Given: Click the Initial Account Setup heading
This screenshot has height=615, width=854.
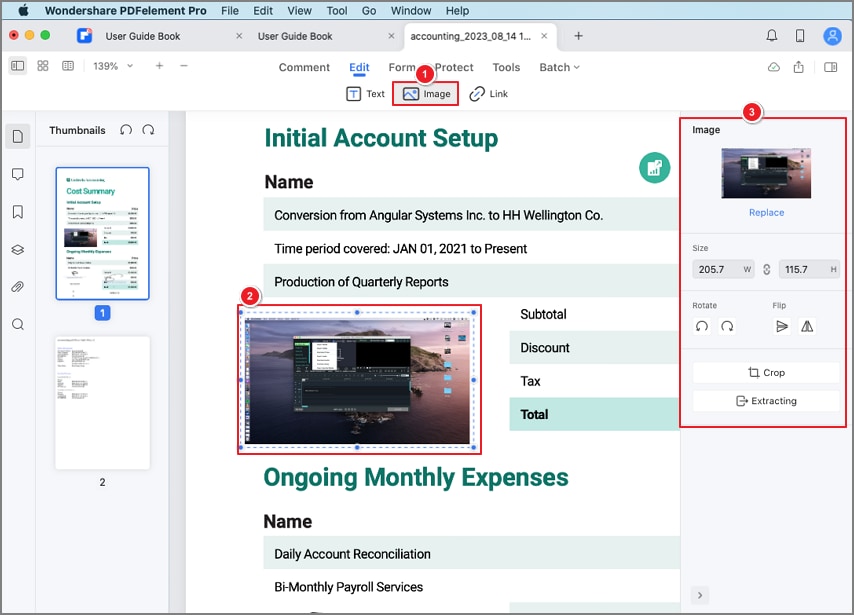Looking at the screenshot, I should tap(381, 138).
